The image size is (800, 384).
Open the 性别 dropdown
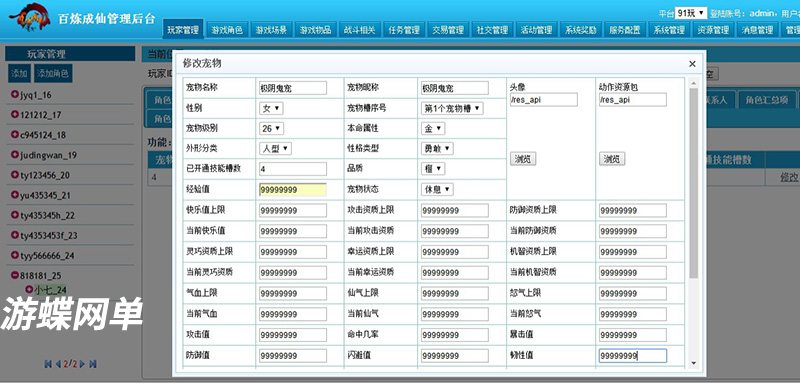[x=271, y=108]
